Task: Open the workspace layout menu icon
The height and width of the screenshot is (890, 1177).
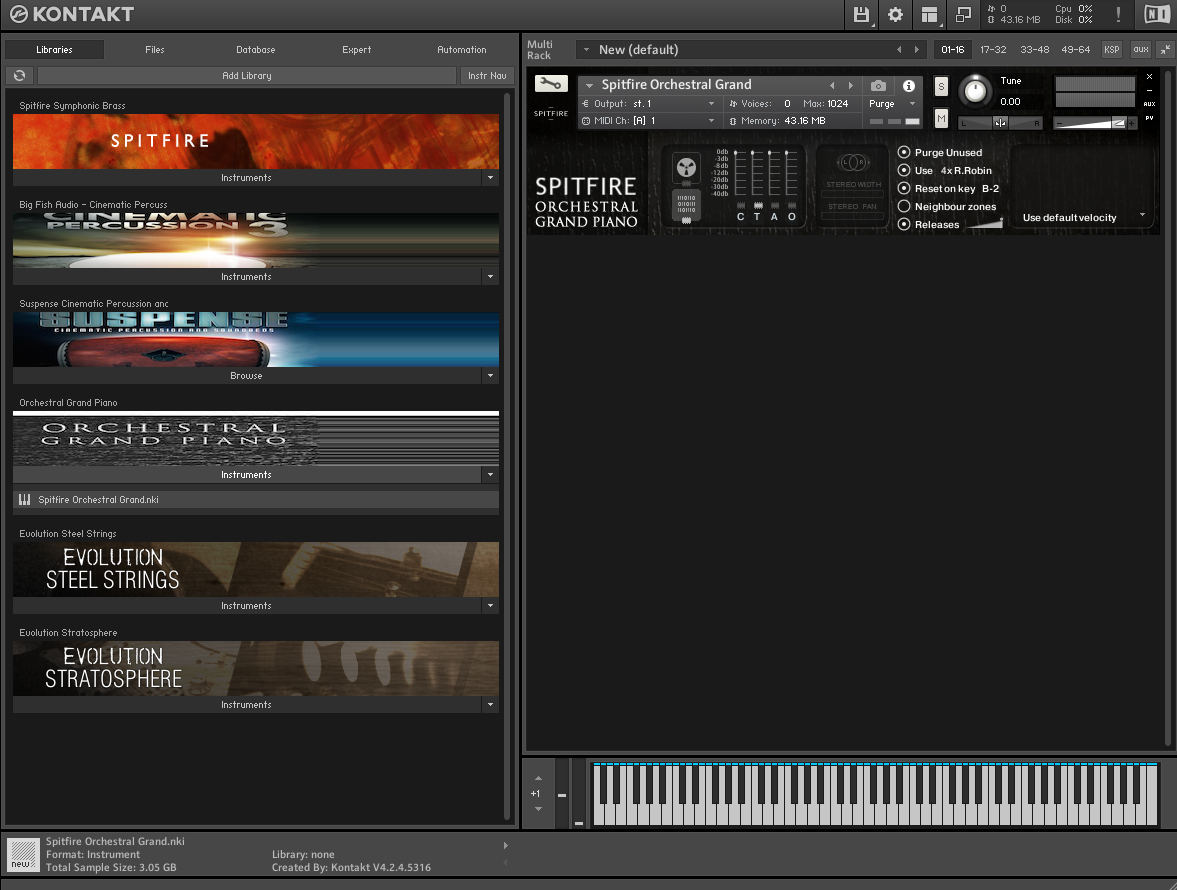Action: [x=929, y=14]
